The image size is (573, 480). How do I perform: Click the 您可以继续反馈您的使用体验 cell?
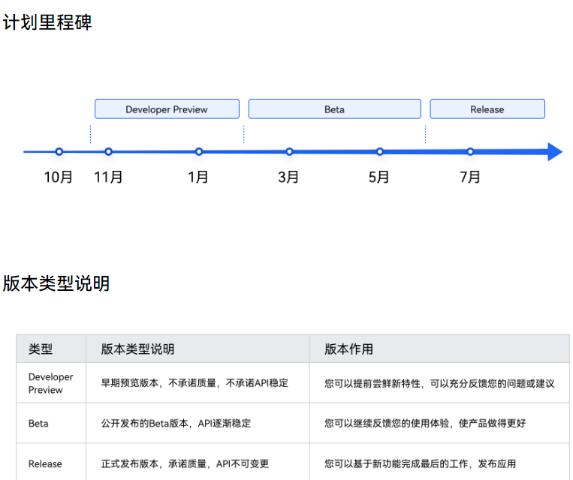coord(439,423)
